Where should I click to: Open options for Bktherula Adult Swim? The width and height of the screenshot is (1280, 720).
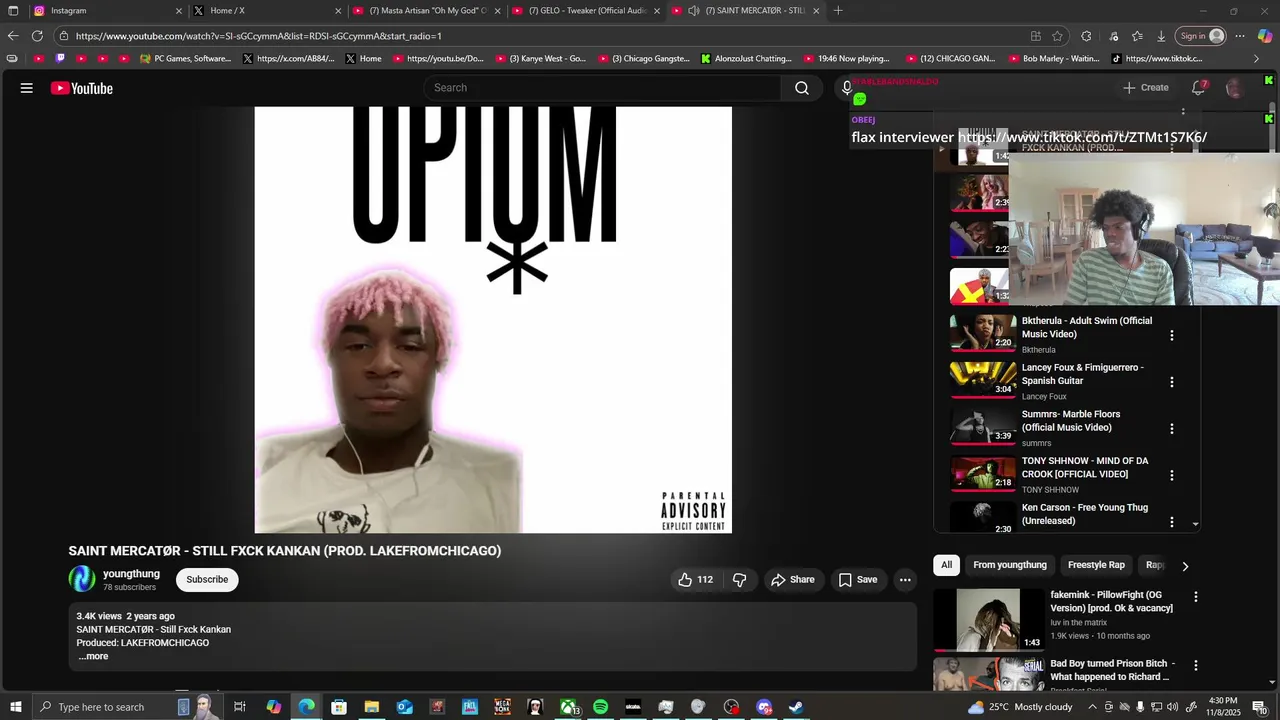pyautogui.click(x=1172, y=336)
